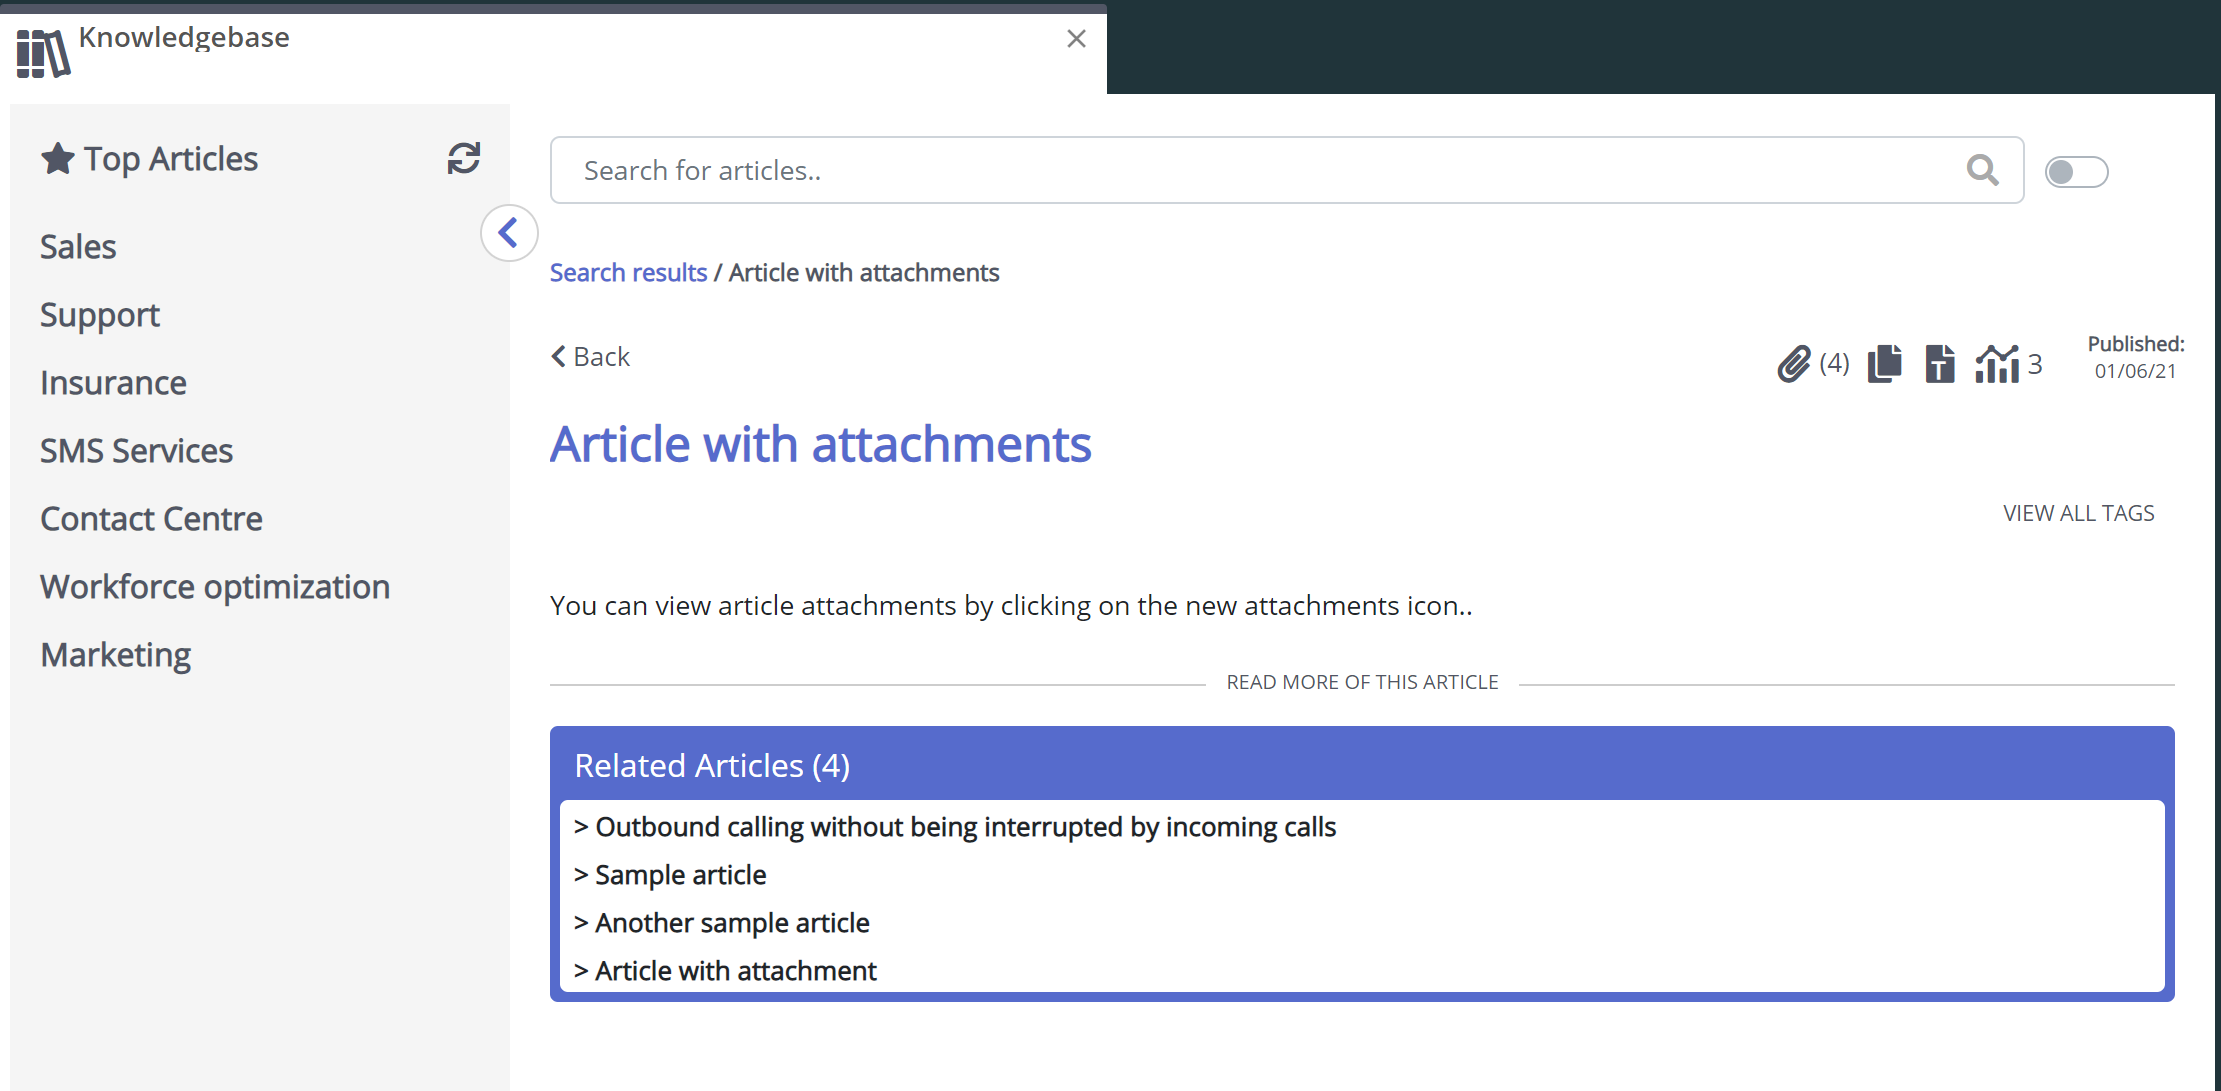
Task: Refresh the Top Articles list
Action: pos(463,158)
